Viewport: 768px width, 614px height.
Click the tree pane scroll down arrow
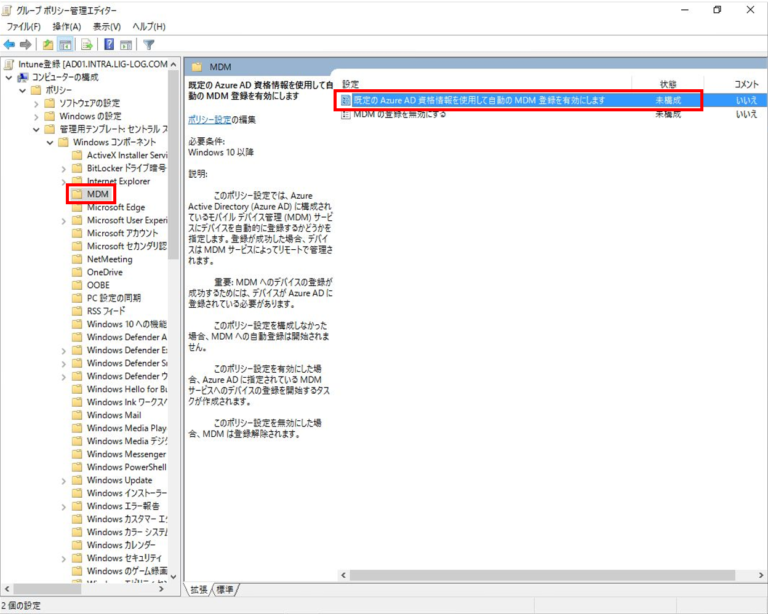click(173, 577)
